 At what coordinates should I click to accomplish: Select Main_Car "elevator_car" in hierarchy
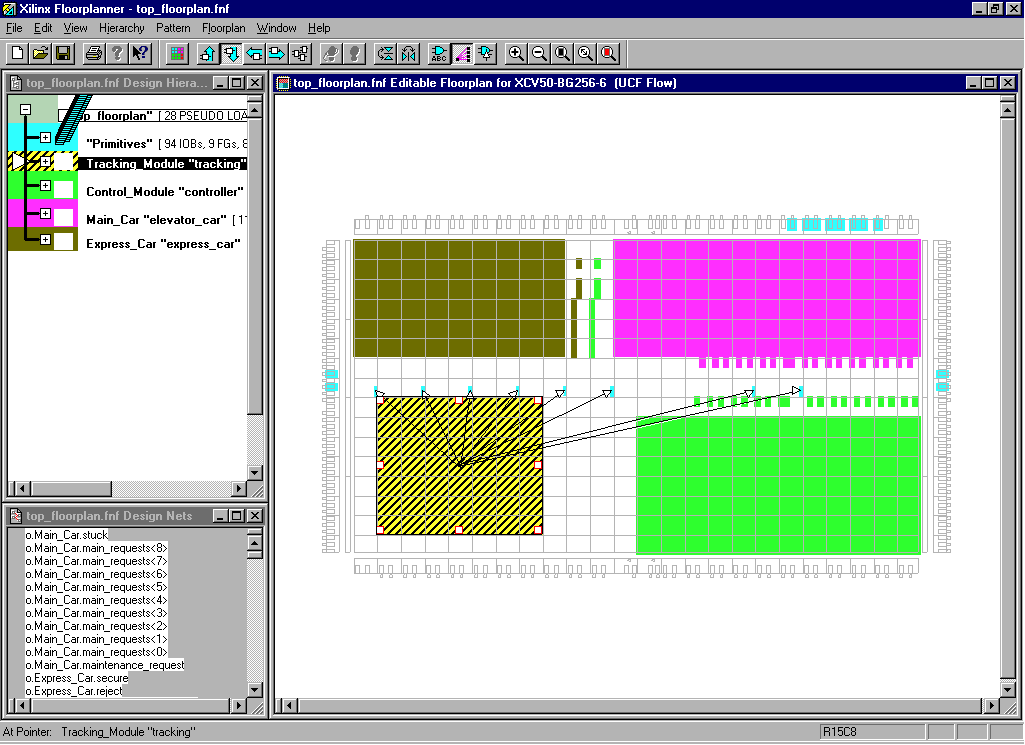click(x=156, y=219)
